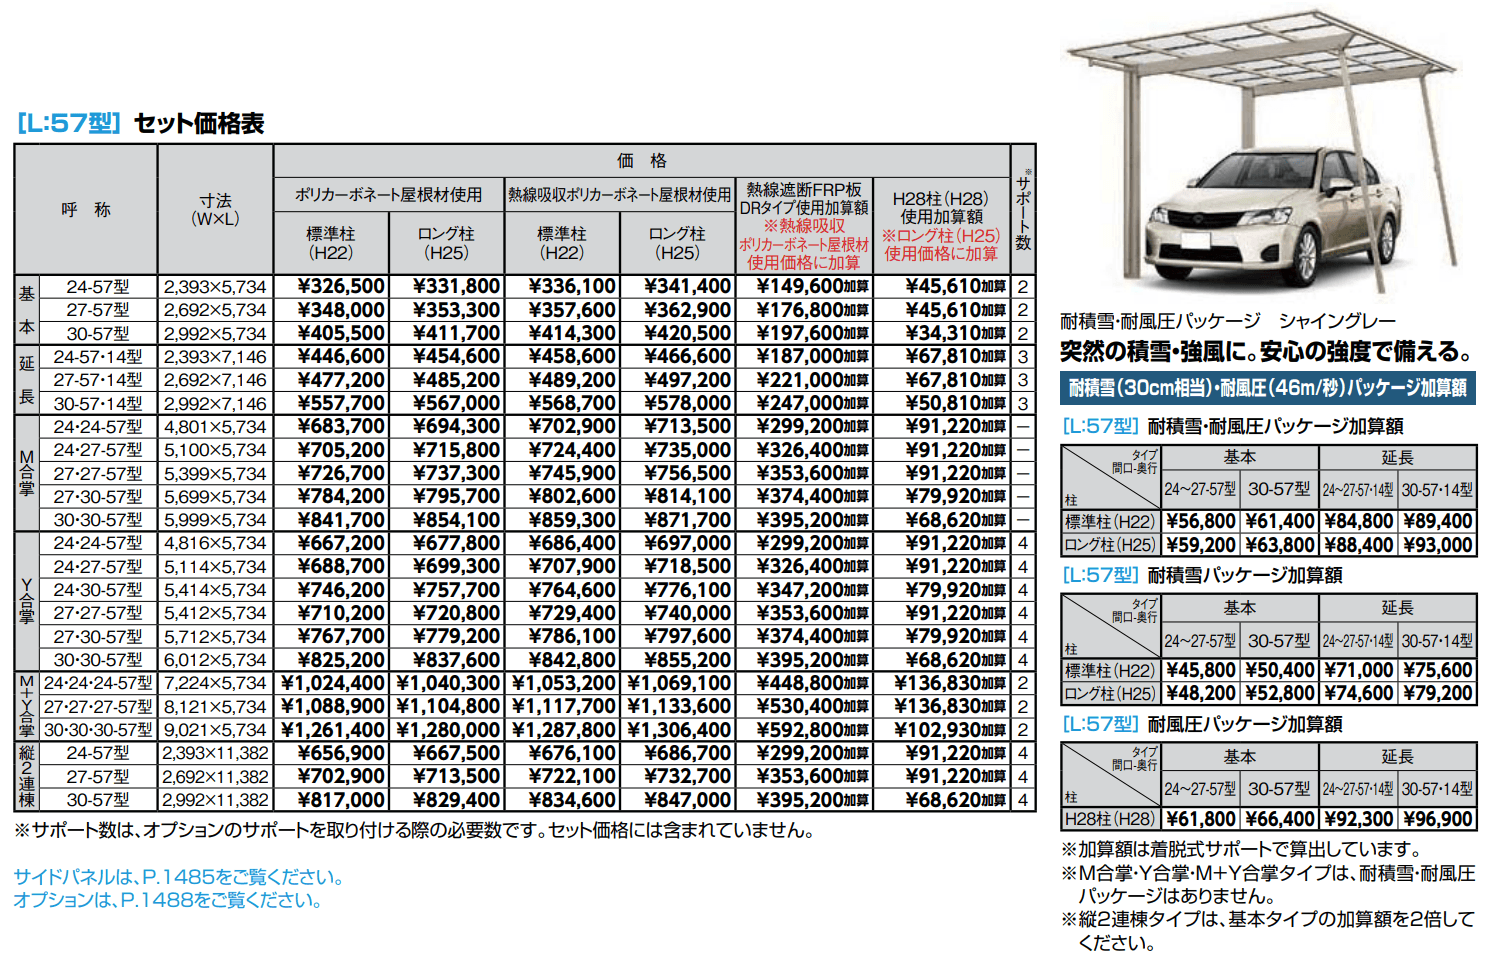
Task: Click the surcharge '¥50,810加算'
Action: [956, 404]
